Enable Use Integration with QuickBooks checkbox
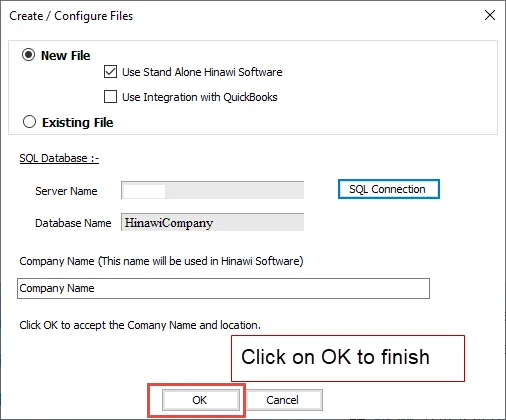This screenshot has width=506, height=420. (110, 97)
